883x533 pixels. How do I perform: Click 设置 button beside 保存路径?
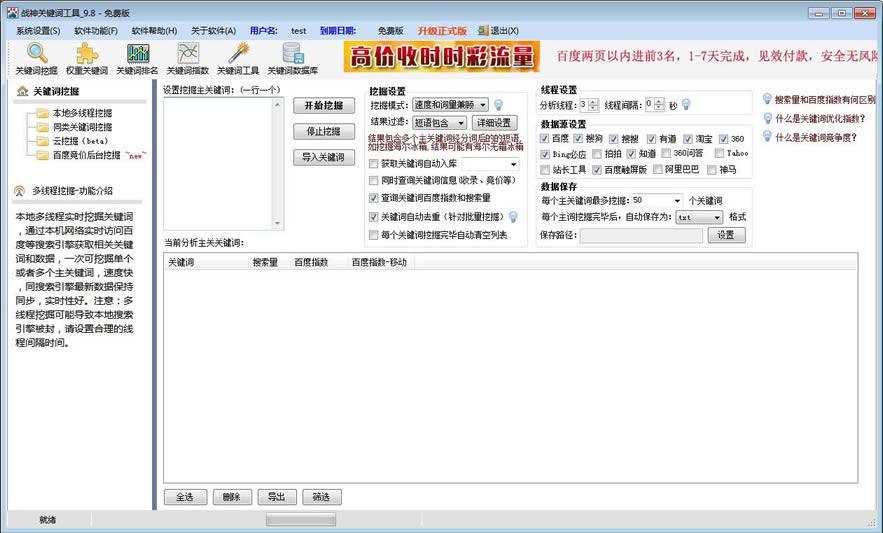point(726,235)
